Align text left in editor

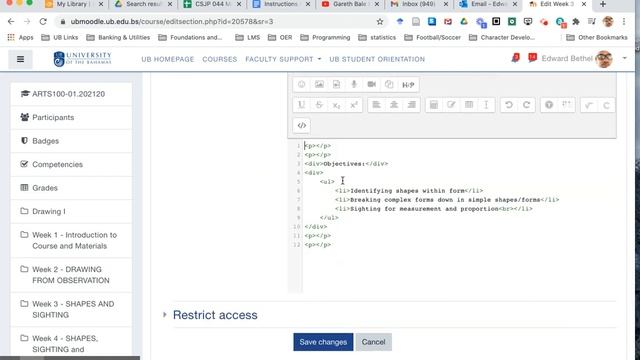(x=376, y=105)
